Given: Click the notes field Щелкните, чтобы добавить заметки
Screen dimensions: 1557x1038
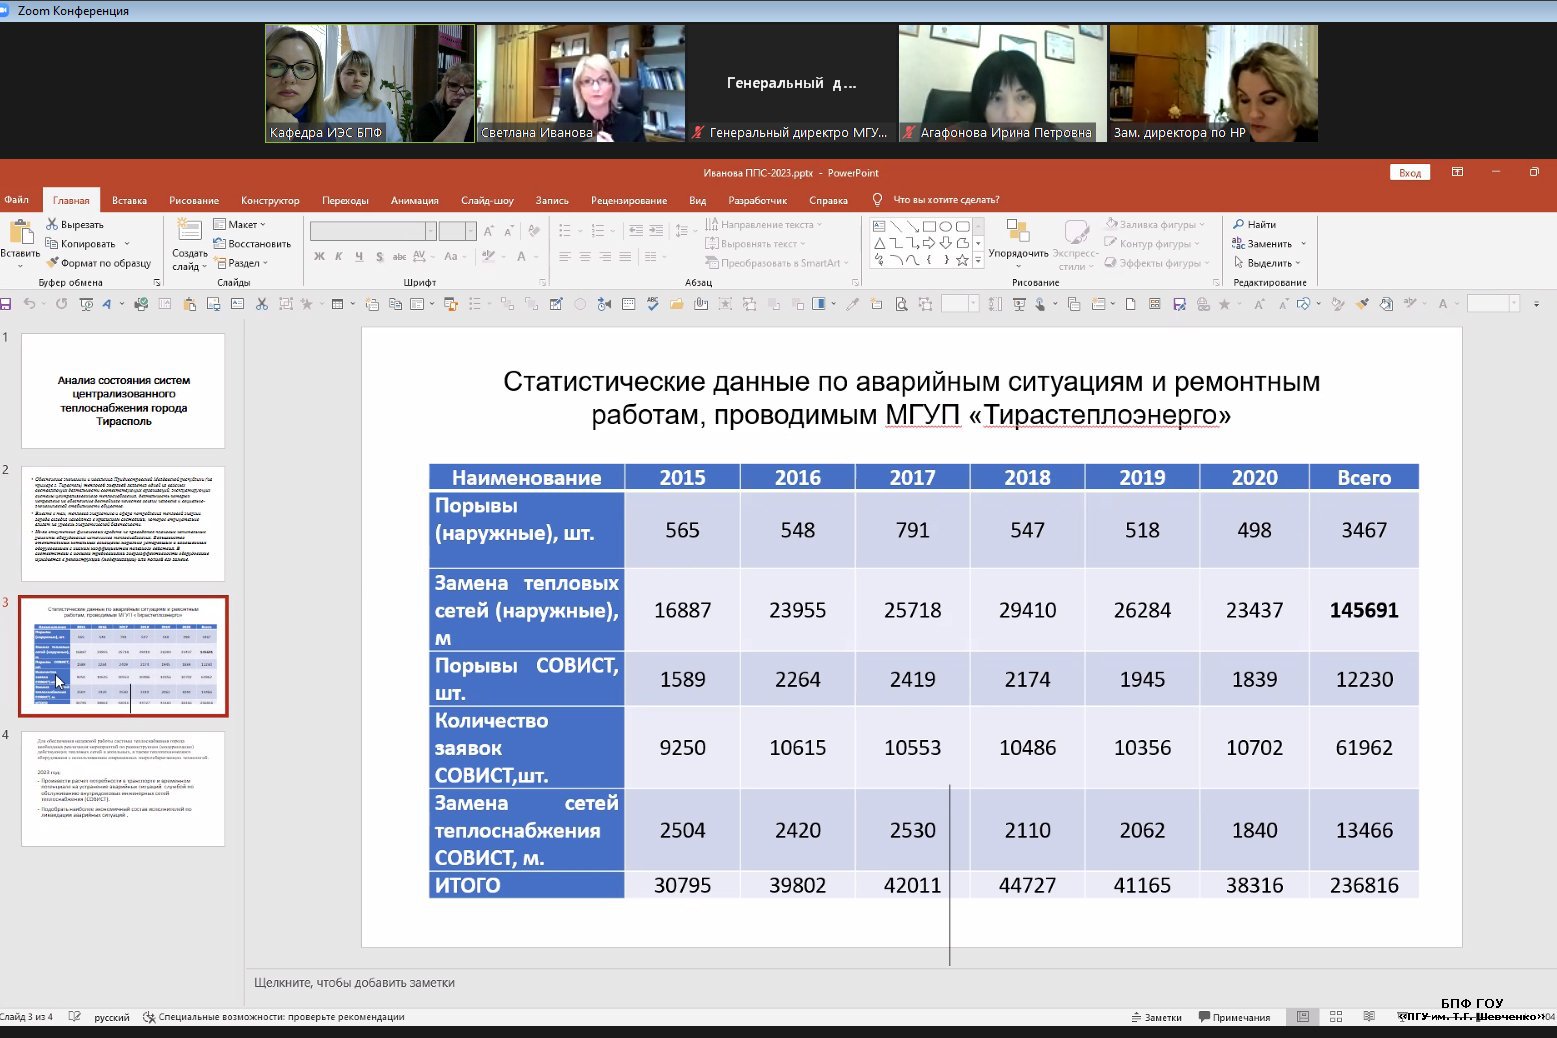Looking at the screenshot, I should [354, 983].
